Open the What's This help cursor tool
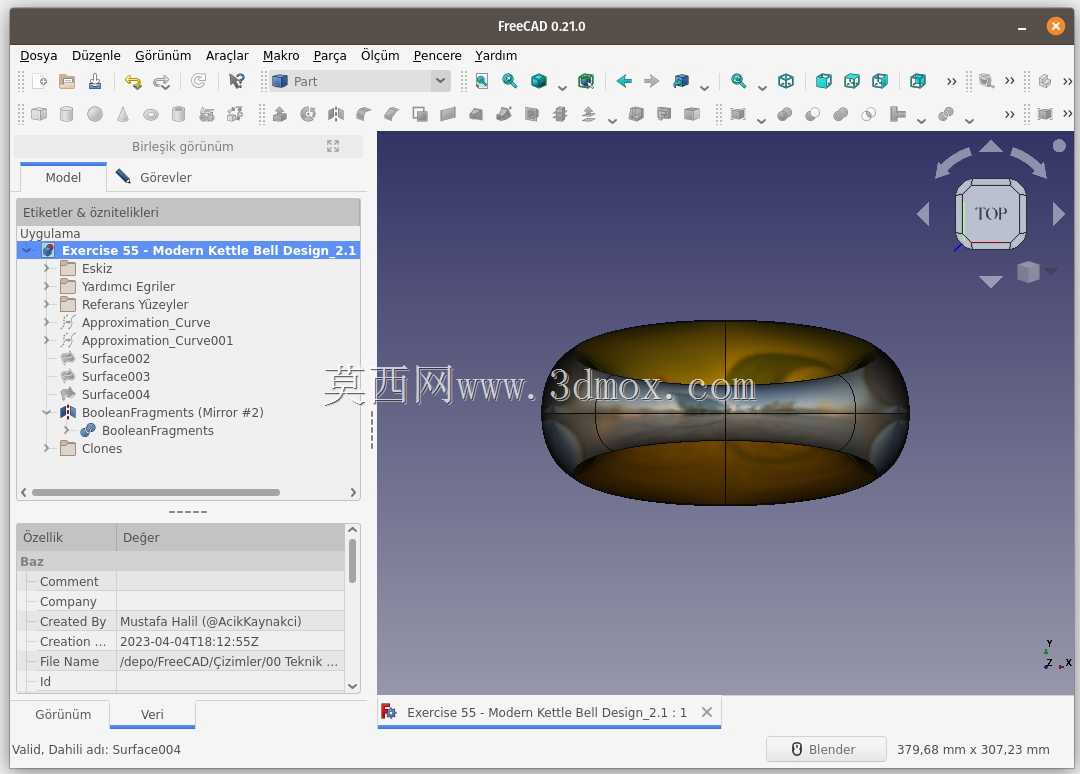Screen dimensions: 1080x774 tap(236, 82)
